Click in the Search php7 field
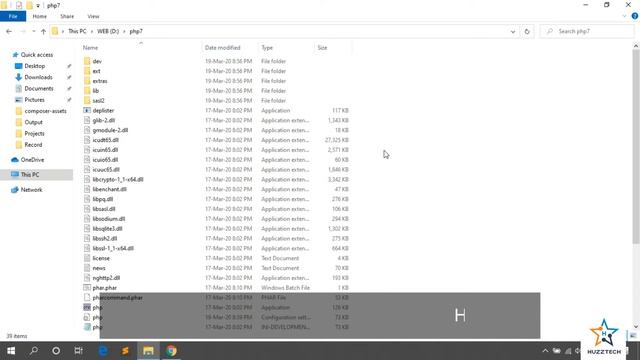The image size is (640, 360). click(587, 31)
